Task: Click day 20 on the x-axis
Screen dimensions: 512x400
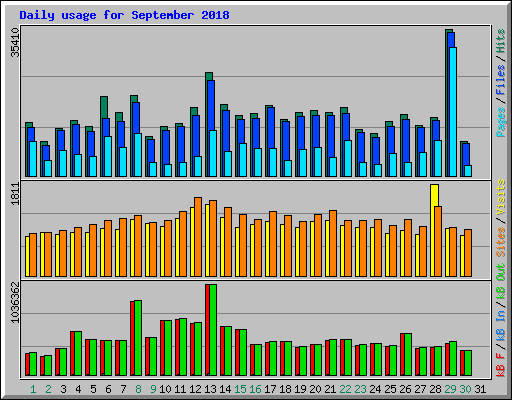Action: (315, 389)
